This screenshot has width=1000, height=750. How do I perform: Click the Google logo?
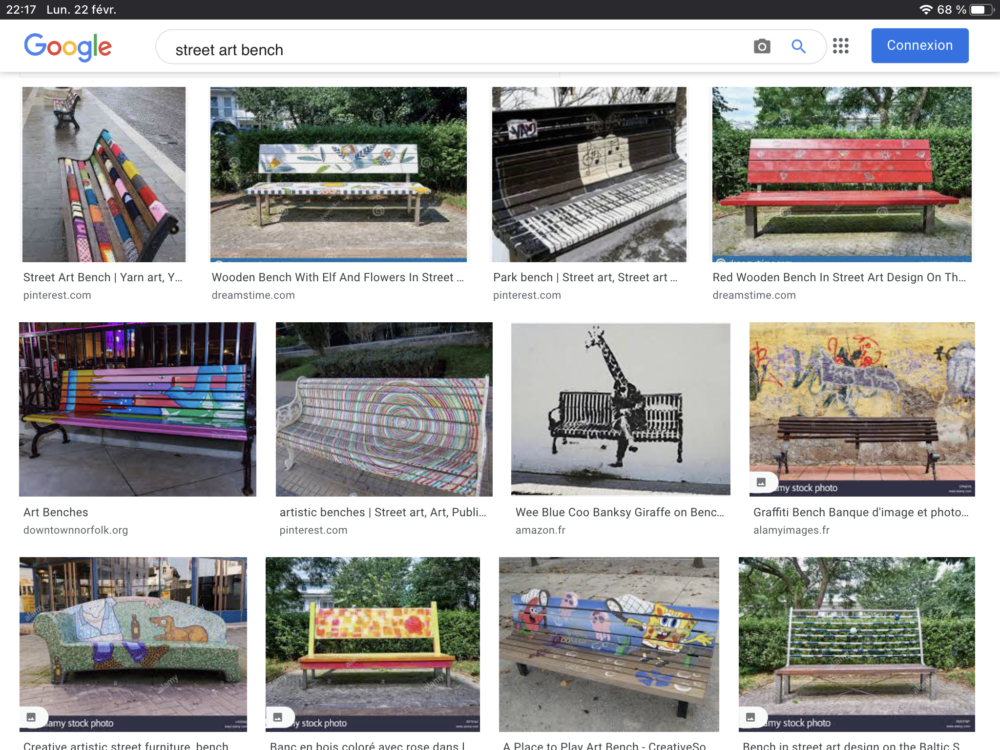tap(68, 47)
